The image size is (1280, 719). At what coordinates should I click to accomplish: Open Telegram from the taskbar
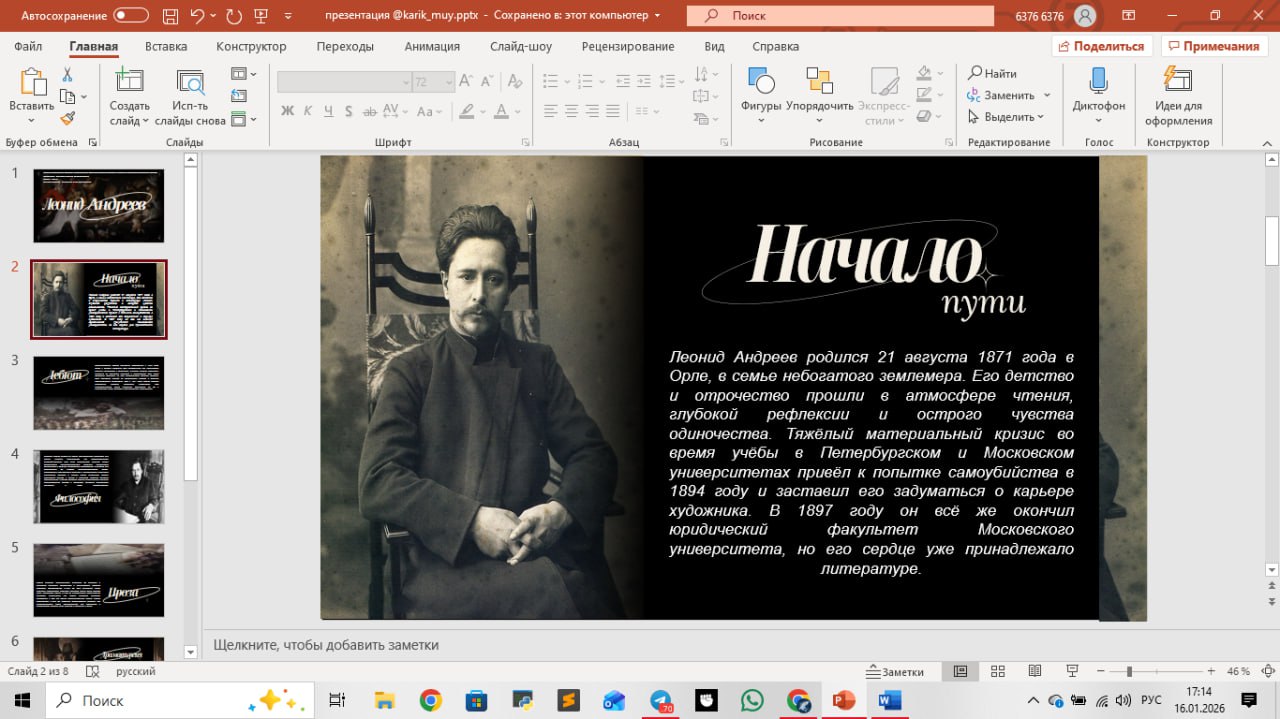(661, 700)
